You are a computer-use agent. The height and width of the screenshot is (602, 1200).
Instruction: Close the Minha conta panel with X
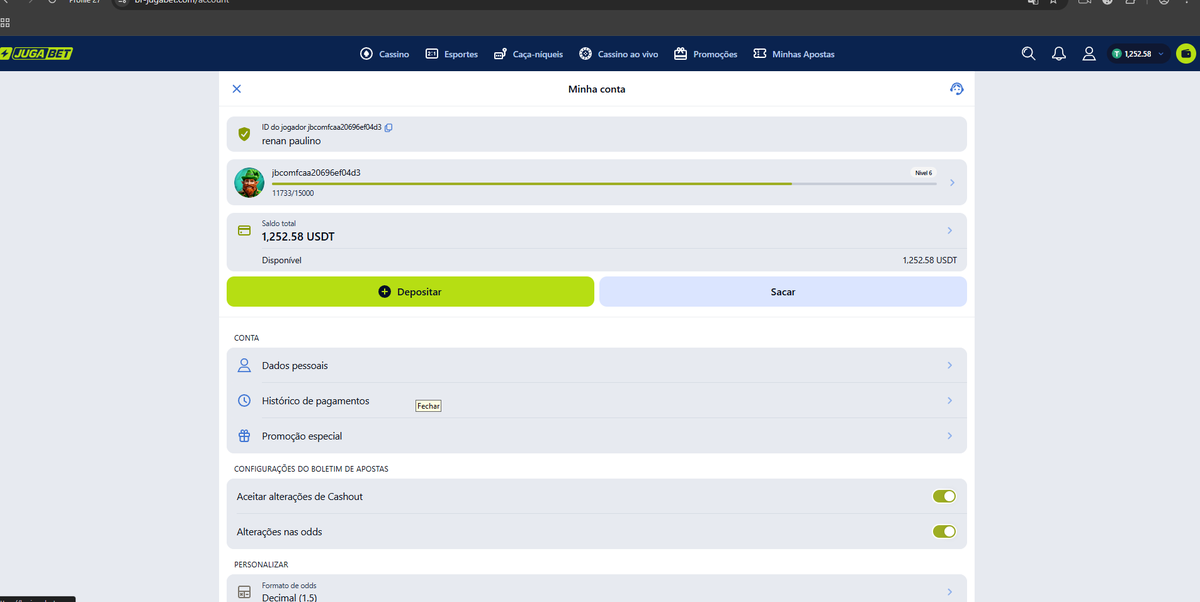pyautogui.click(x=237, y=89)
